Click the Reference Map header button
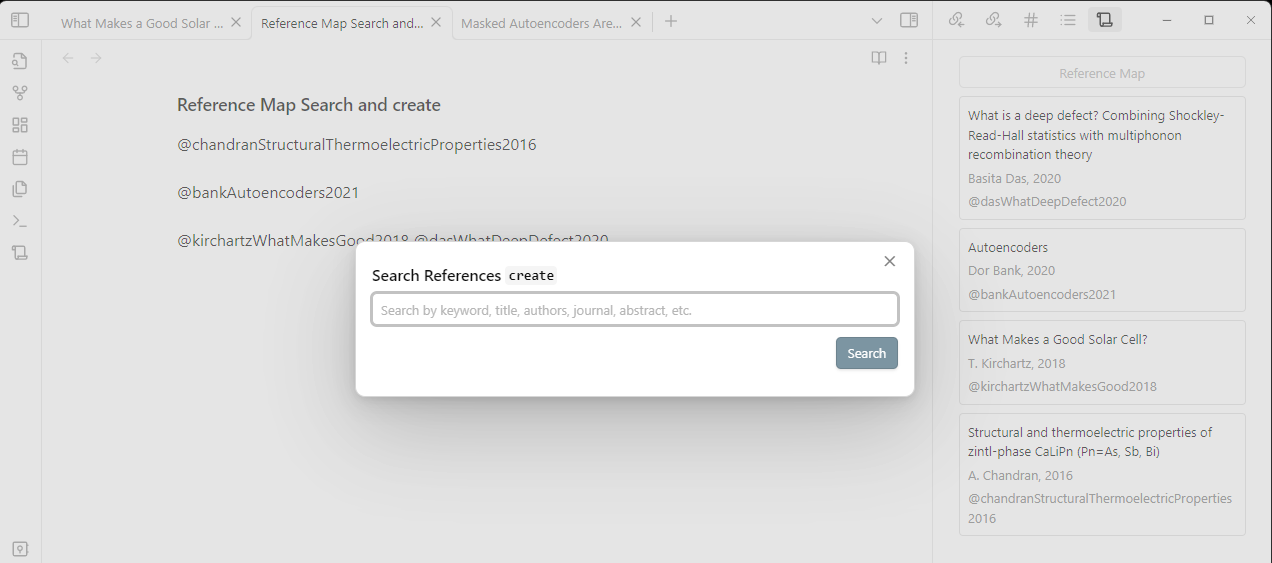This screenshot has width=1272, height=563. [1102, 73]
